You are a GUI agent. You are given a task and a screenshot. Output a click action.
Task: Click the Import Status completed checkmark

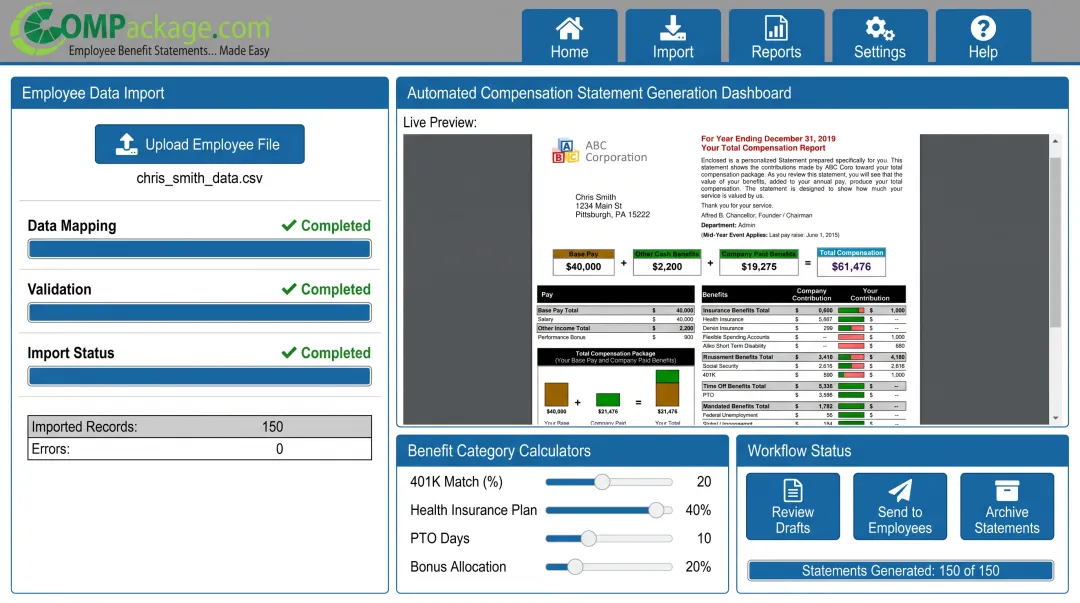click(289, 352)
